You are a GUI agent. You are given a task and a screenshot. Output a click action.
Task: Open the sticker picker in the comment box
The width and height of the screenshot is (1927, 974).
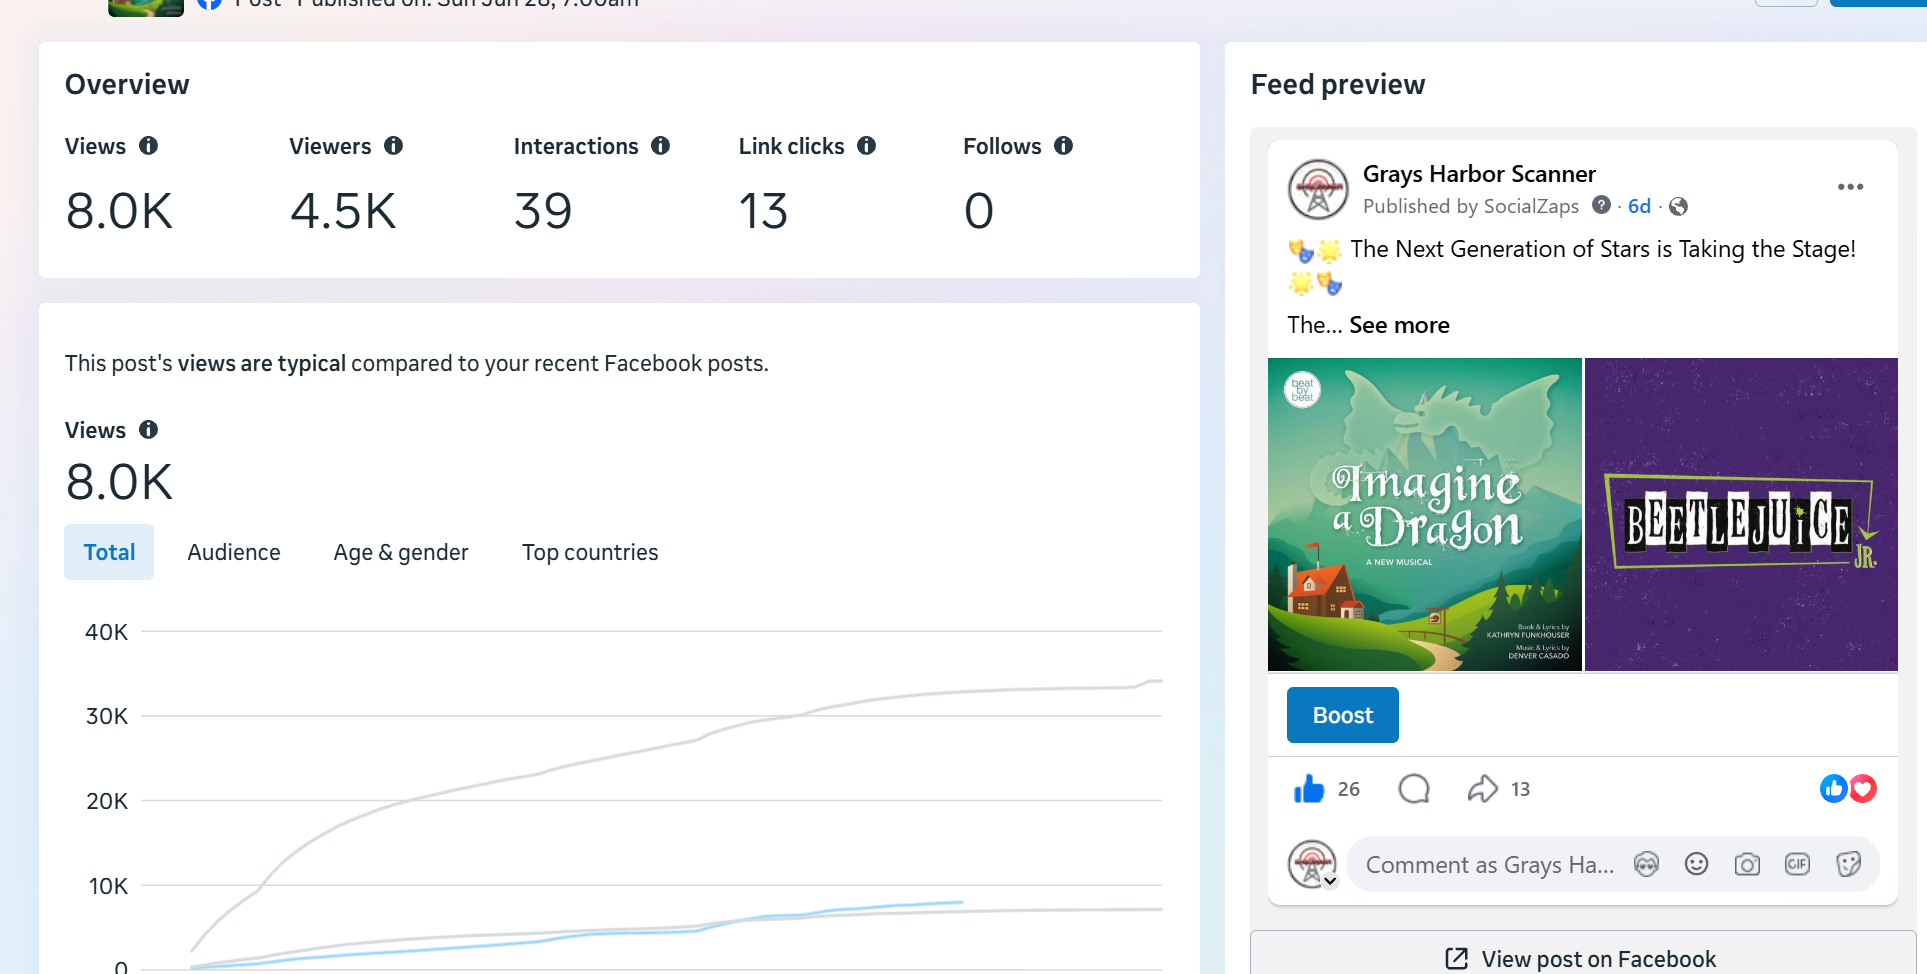coord(1848,864)
